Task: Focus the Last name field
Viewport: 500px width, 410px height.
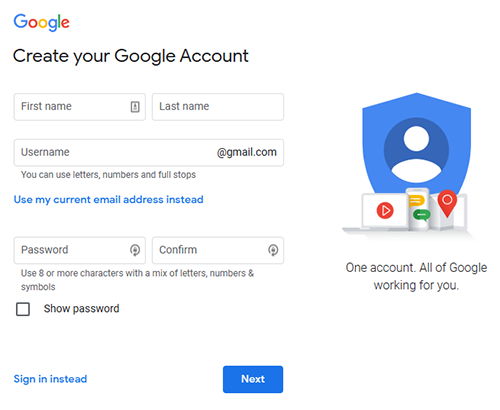Action: [218, 107]
